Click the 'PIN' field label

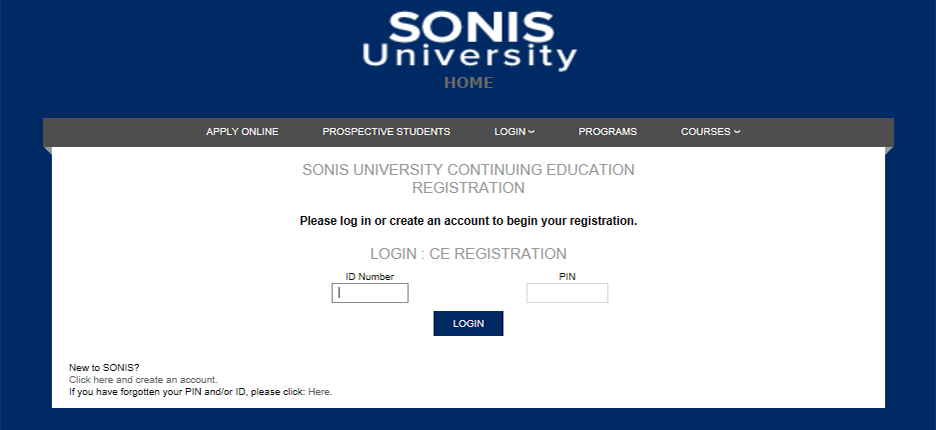tap(567, 277)
